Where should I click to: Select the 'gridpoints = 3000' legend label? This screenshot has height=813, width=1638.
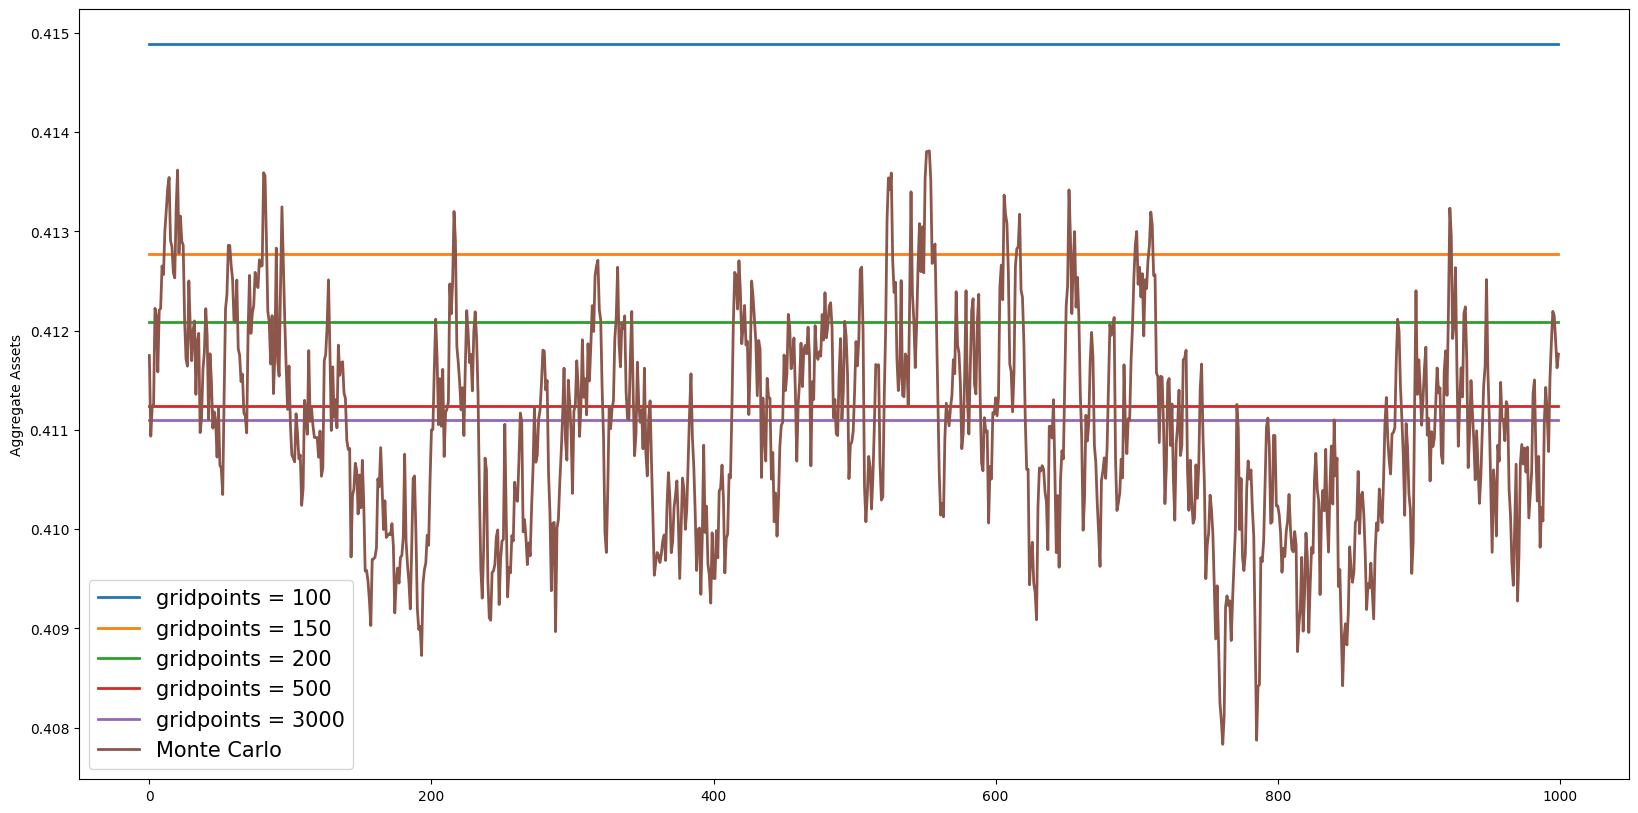click(x=250, y=720)
